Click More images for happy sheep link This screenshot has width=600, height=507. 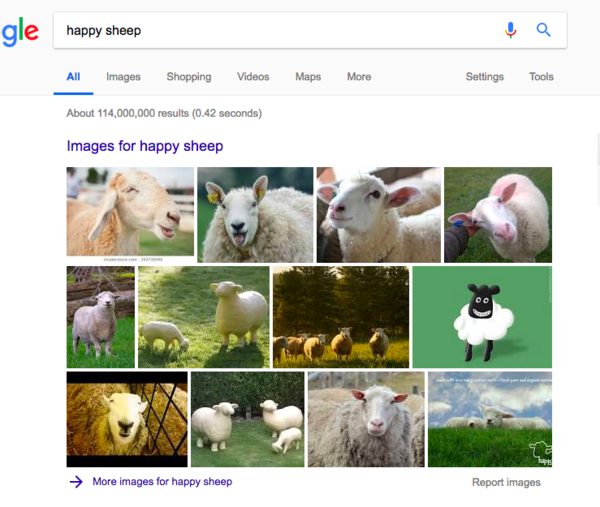162,482
